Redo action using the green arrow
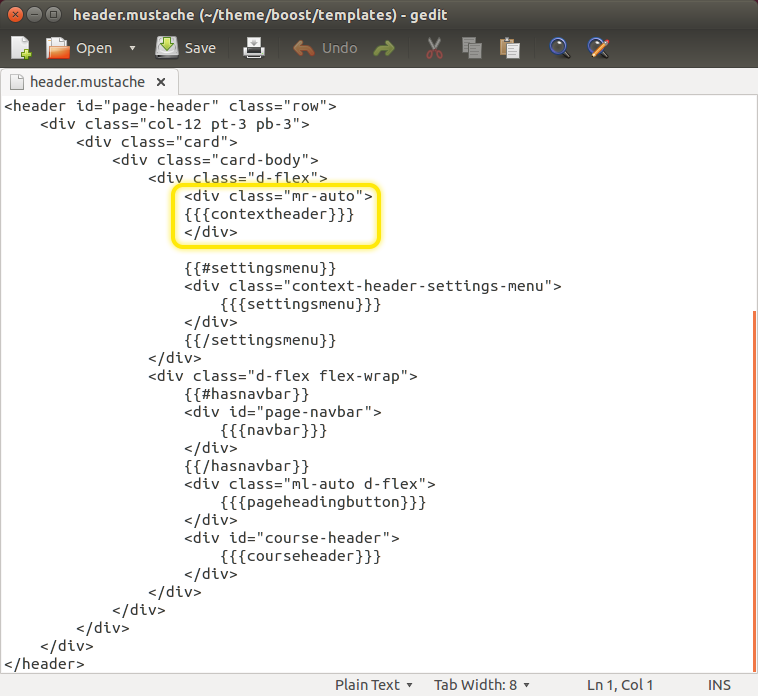758x696 pixels. (384, 48)
